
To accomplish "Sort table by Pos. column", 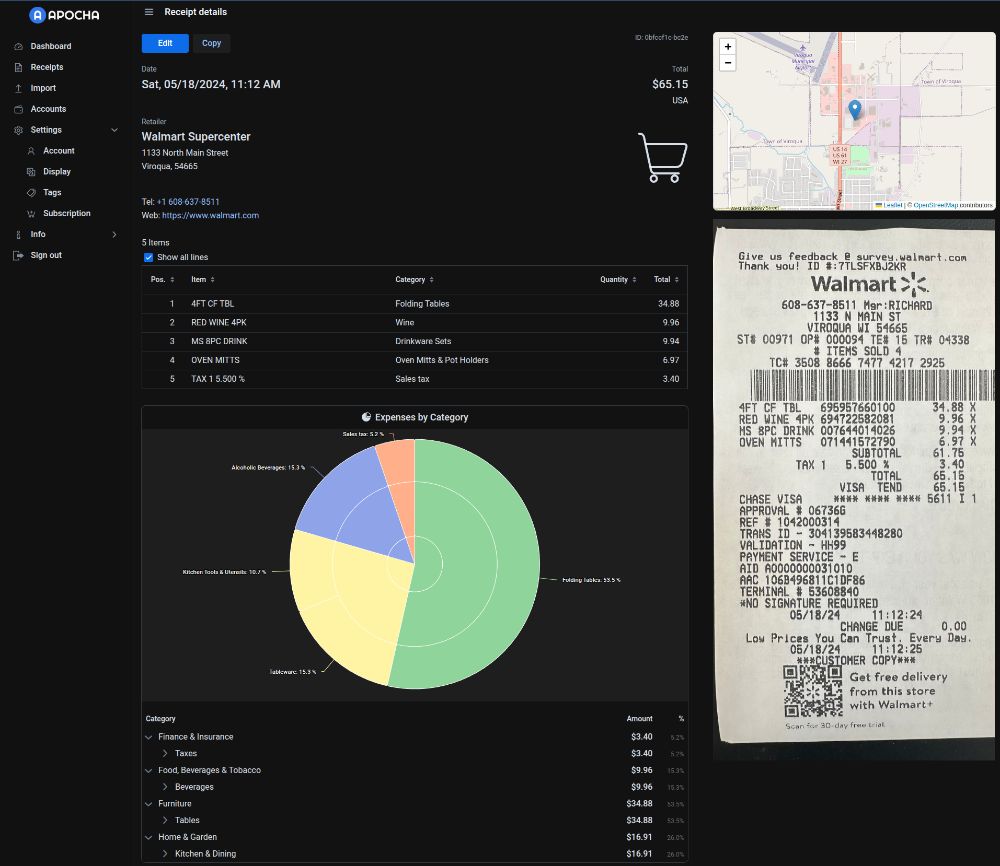I will tap(162, 279).
